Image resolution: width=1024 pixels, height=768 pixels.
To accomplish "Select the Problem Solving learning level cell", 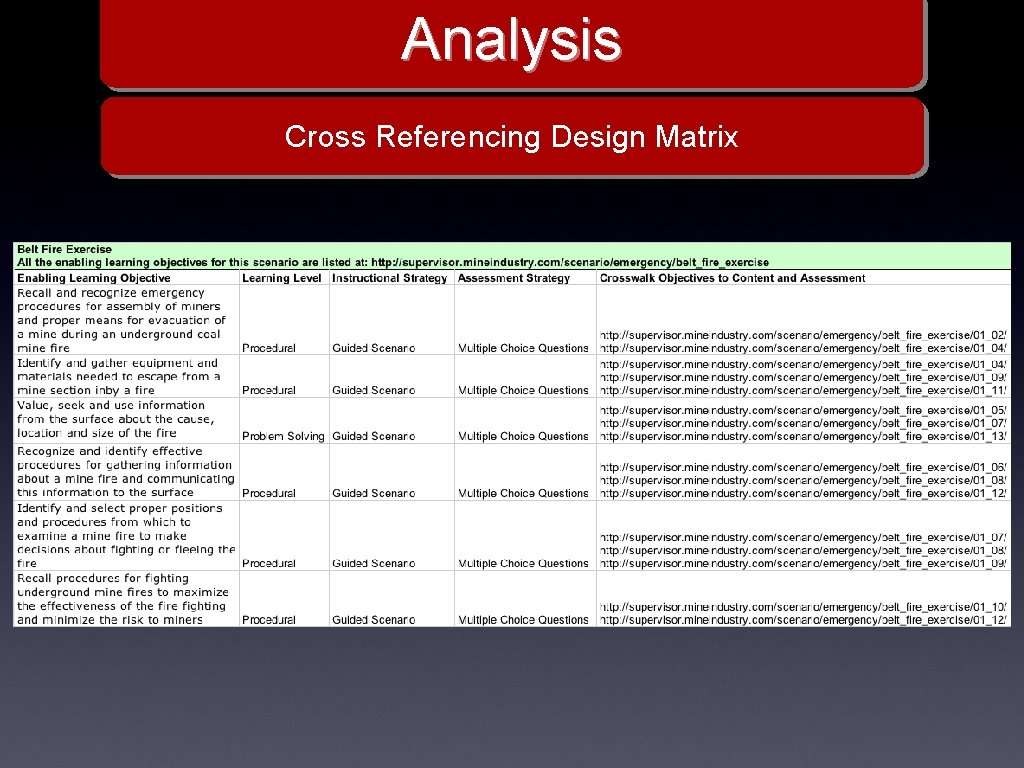I will pos(283,436).
